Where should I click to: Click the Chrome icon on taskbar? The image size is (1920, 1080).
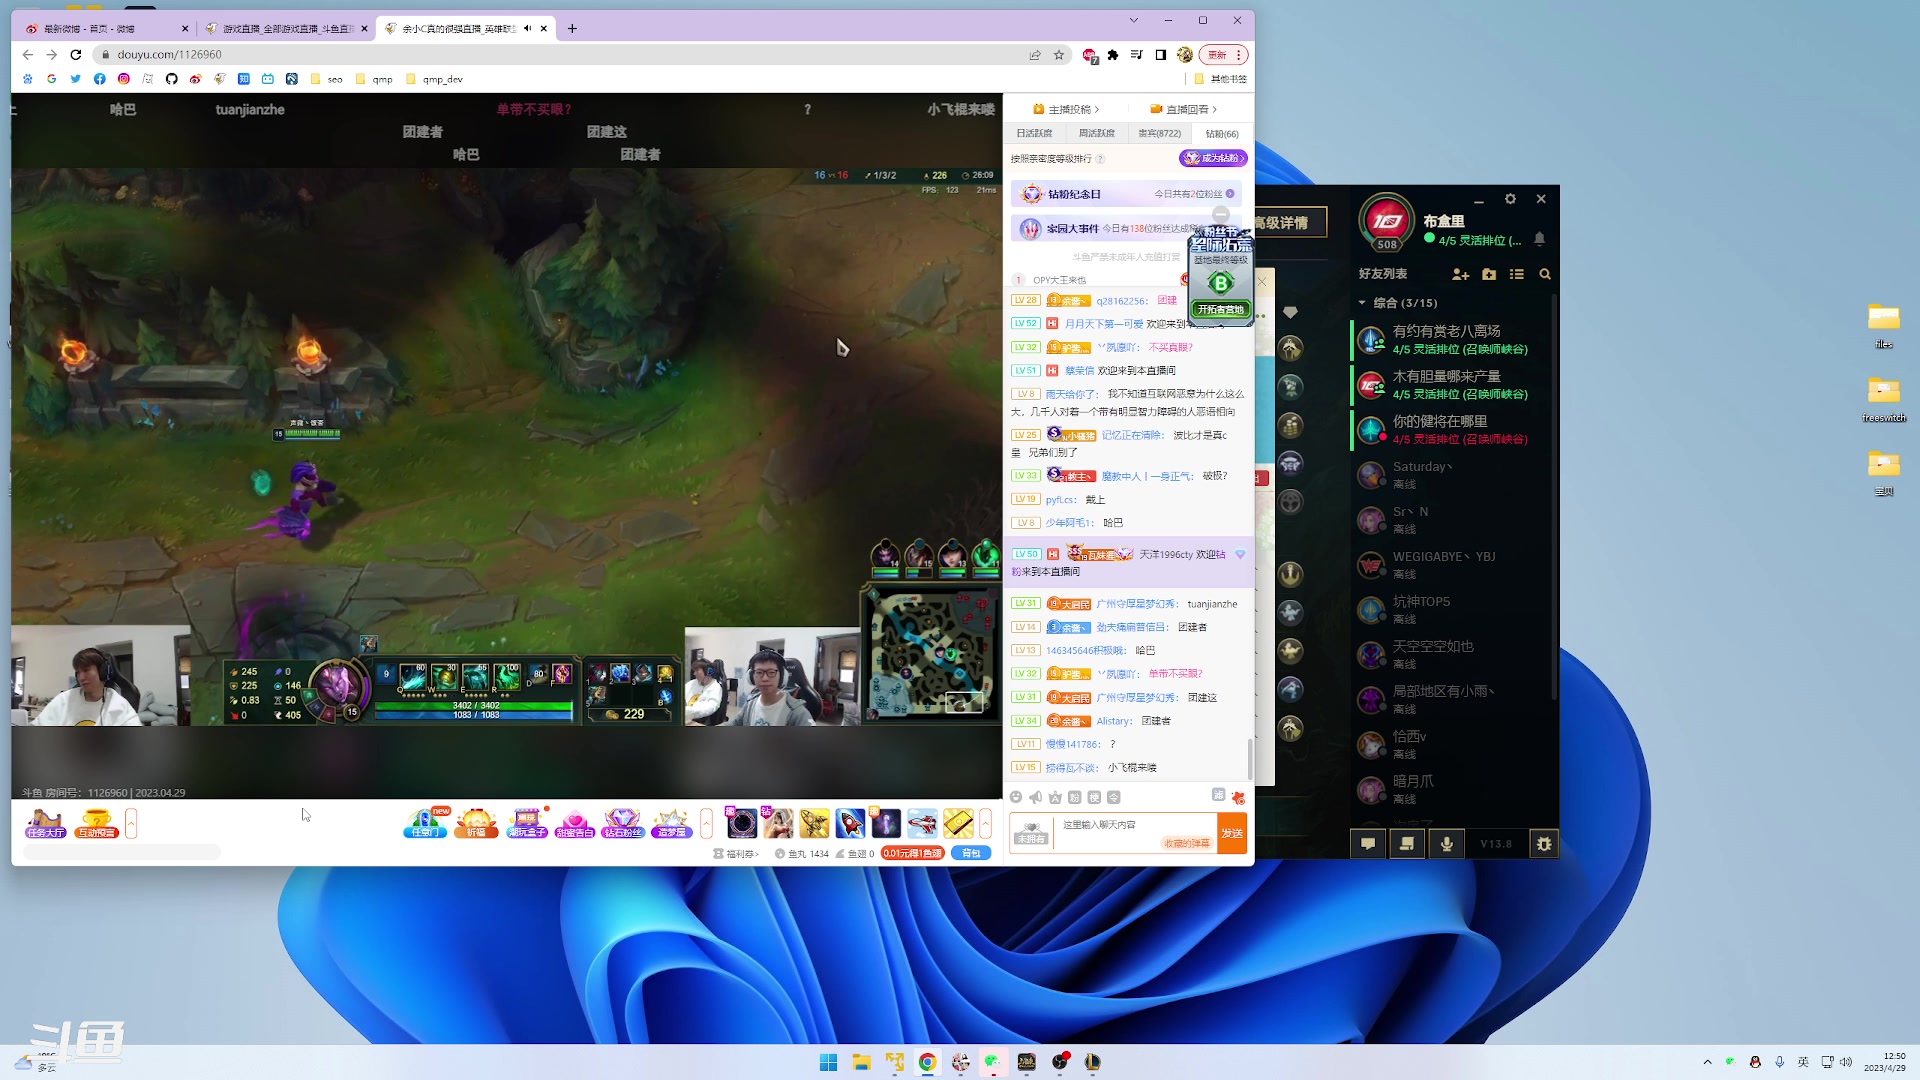(928, 1062)
